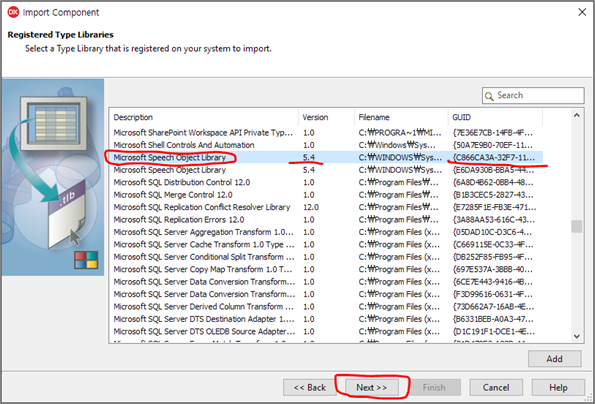Click the Delphi DX title icon
The height and width of the screenshot is (404, 595).
point(13,12)
